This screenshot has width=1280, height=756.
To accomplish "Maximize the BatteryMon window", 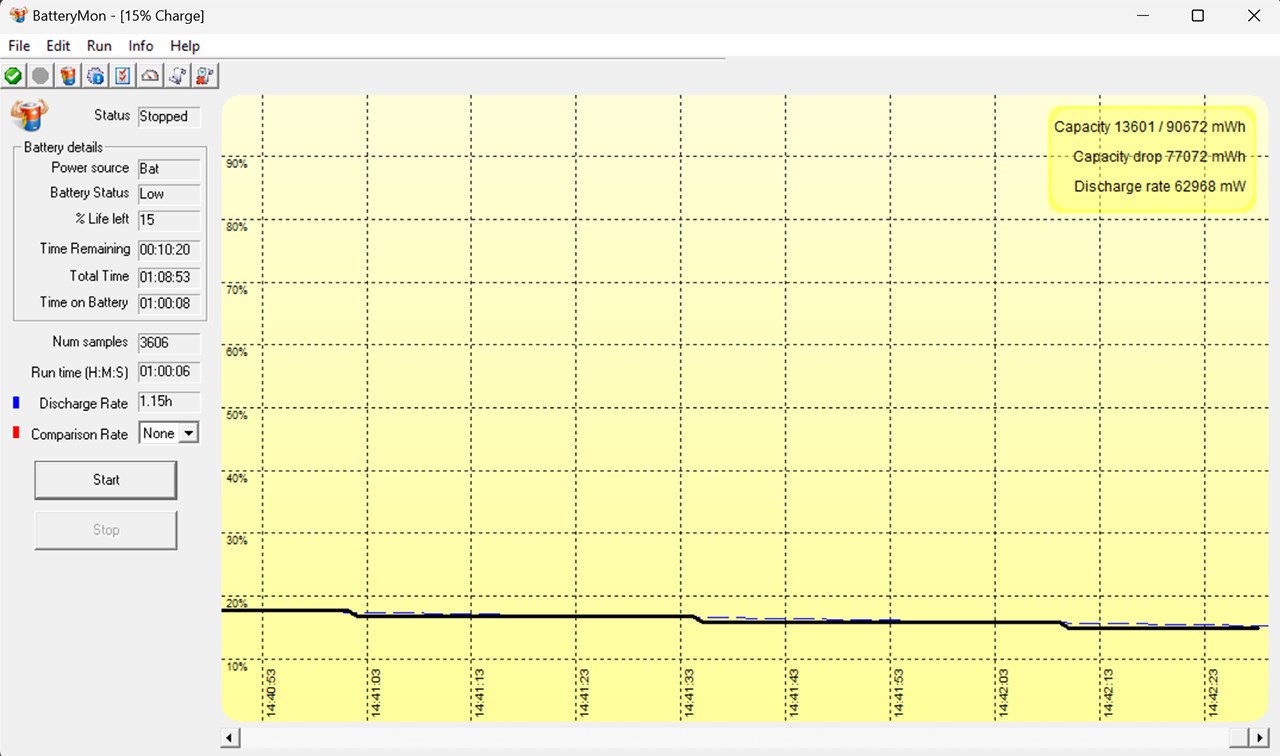I will tap(1197, 16).
